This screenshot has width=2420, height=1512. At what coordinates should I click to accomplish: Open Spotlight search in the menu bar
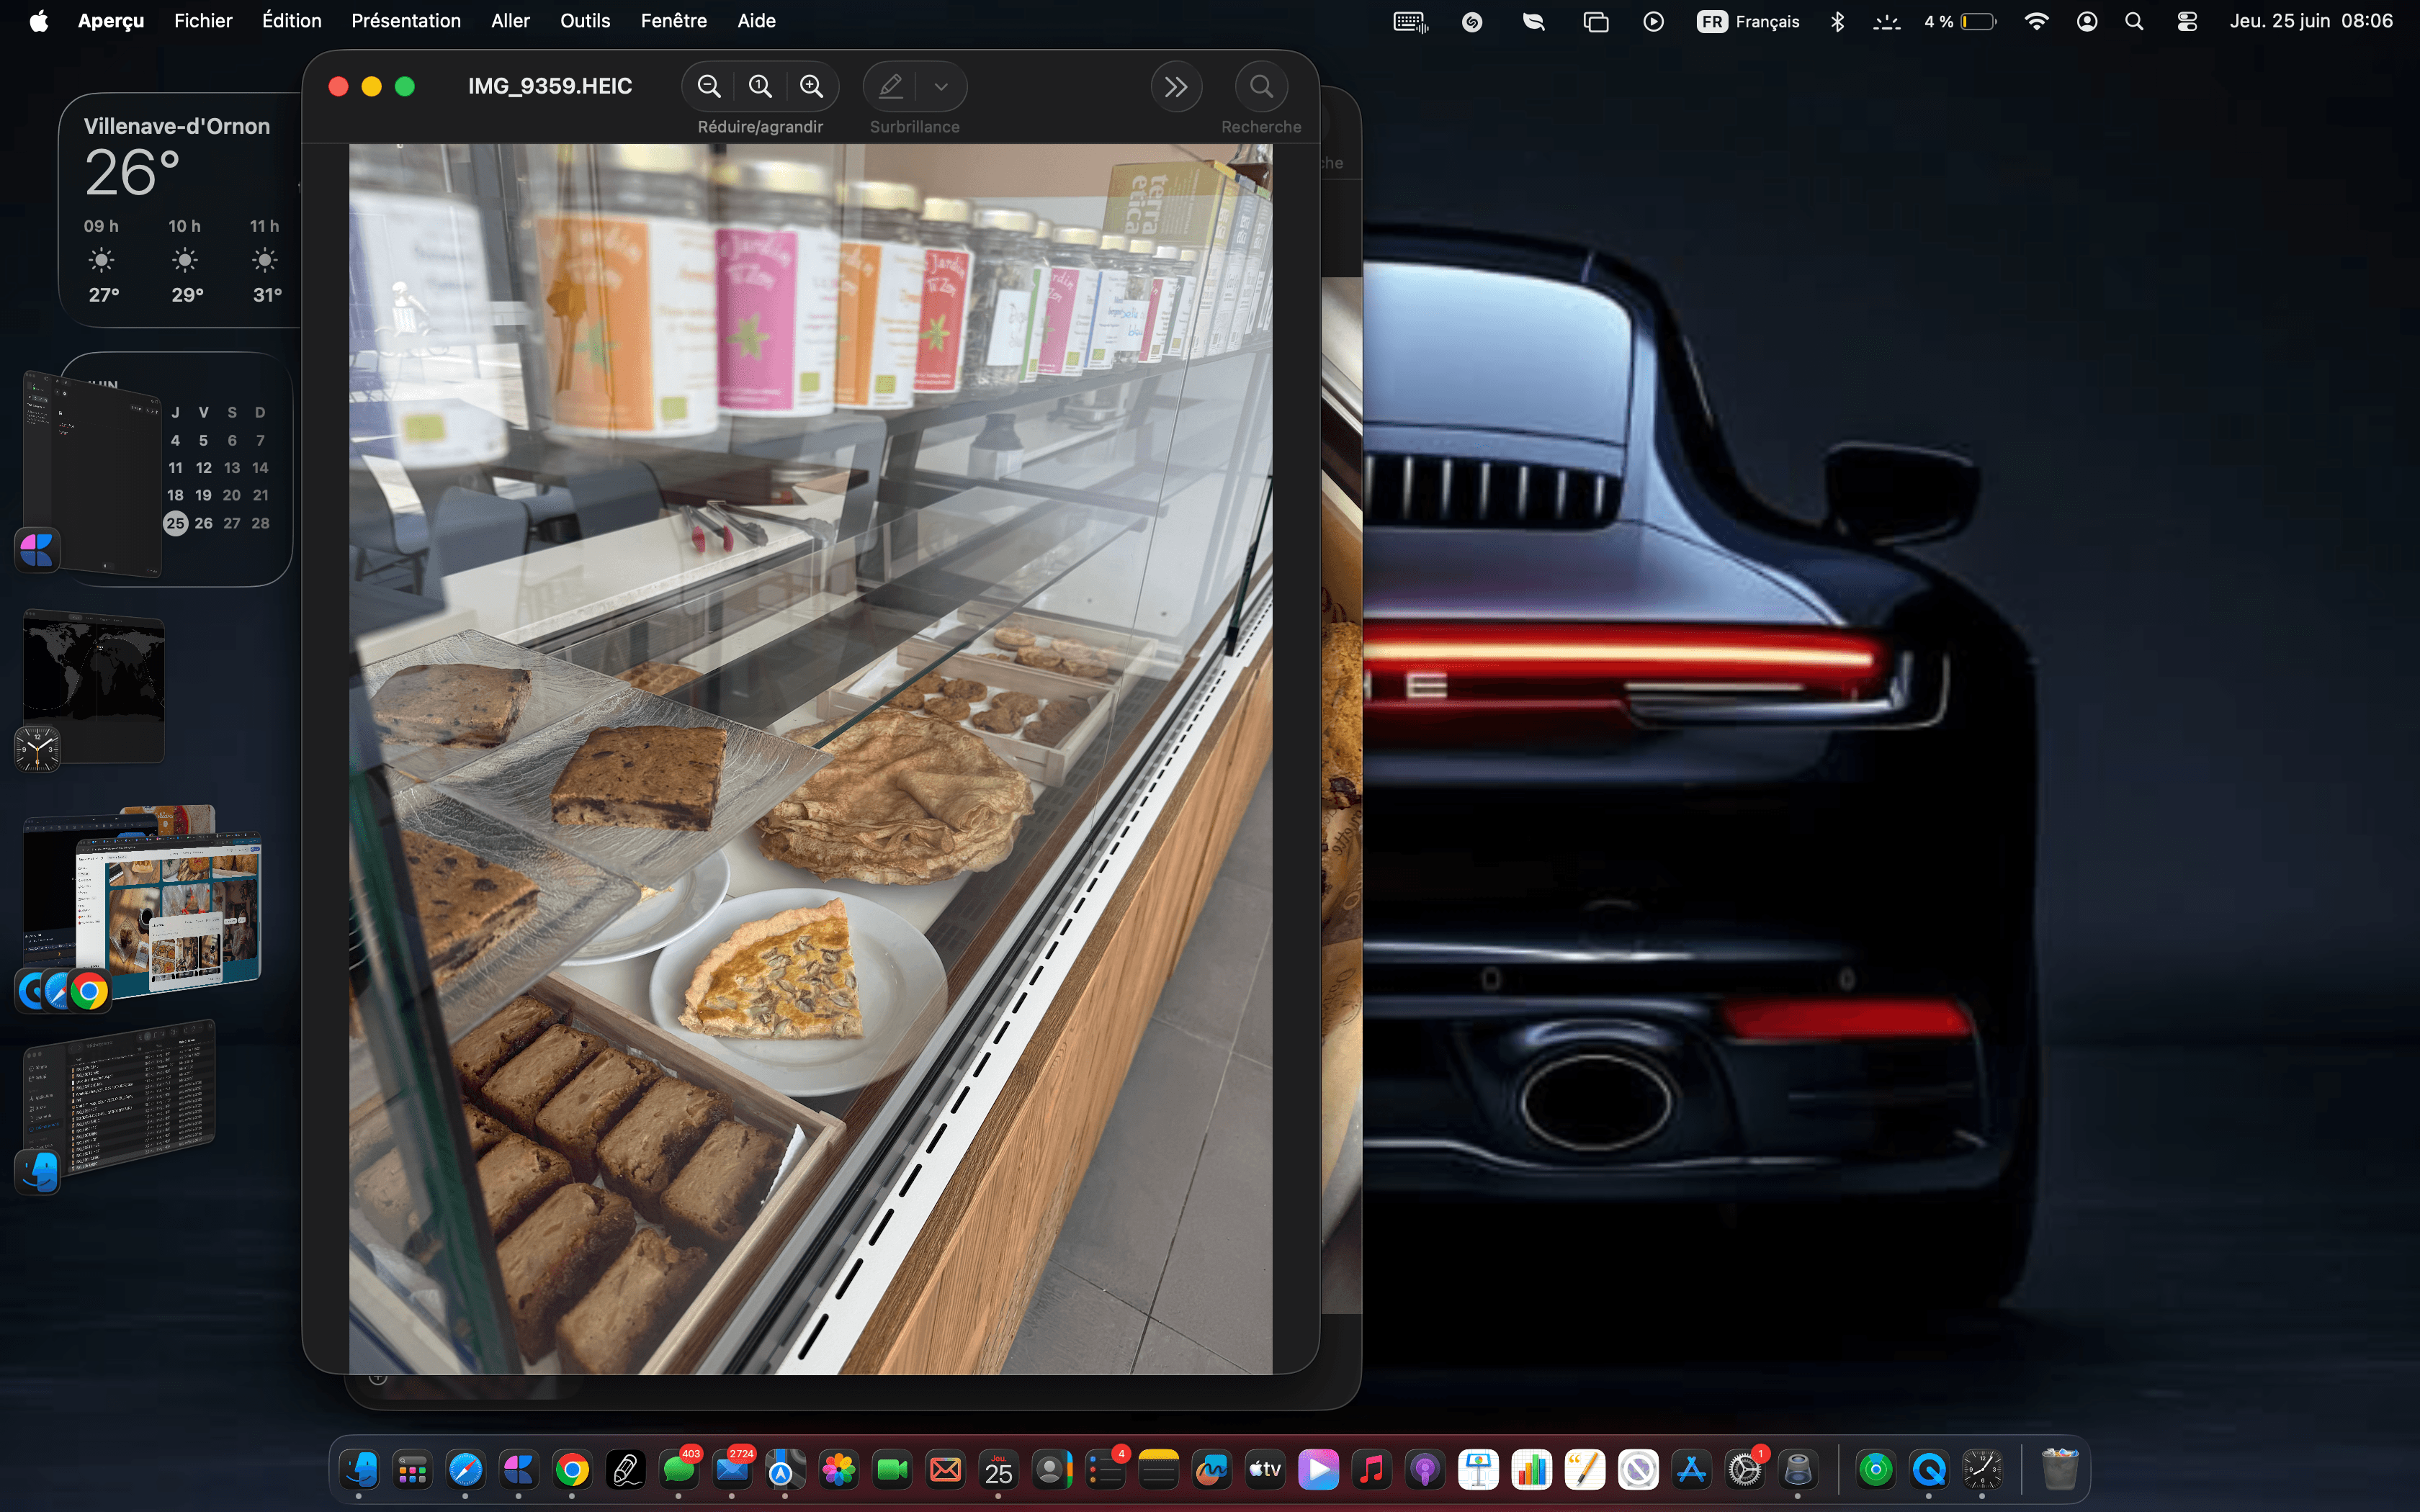pyautogui.click(x=2134, y=21)
